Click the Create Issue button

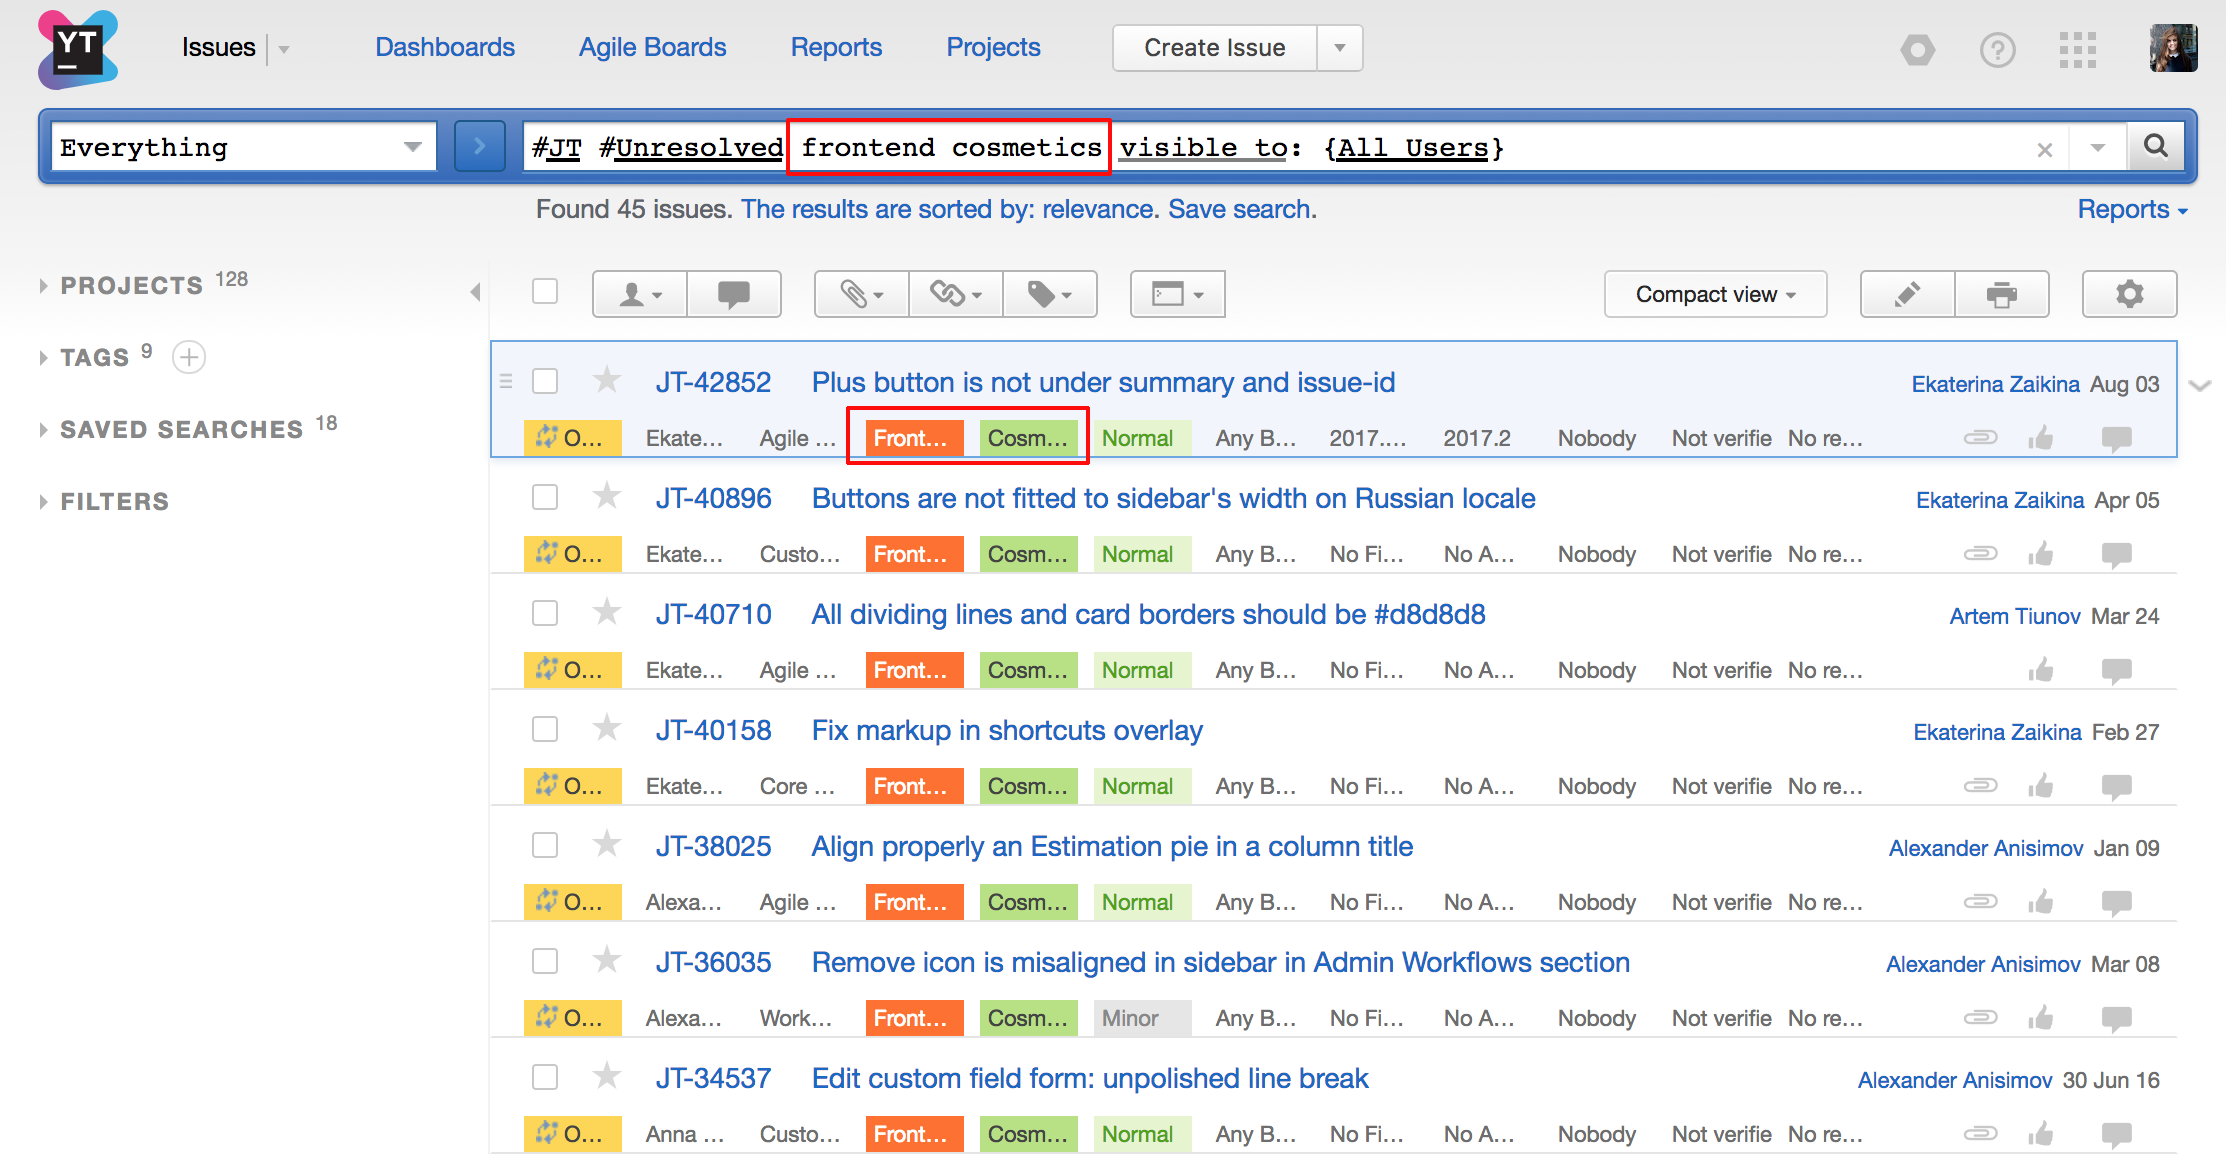coord(1214,47)
